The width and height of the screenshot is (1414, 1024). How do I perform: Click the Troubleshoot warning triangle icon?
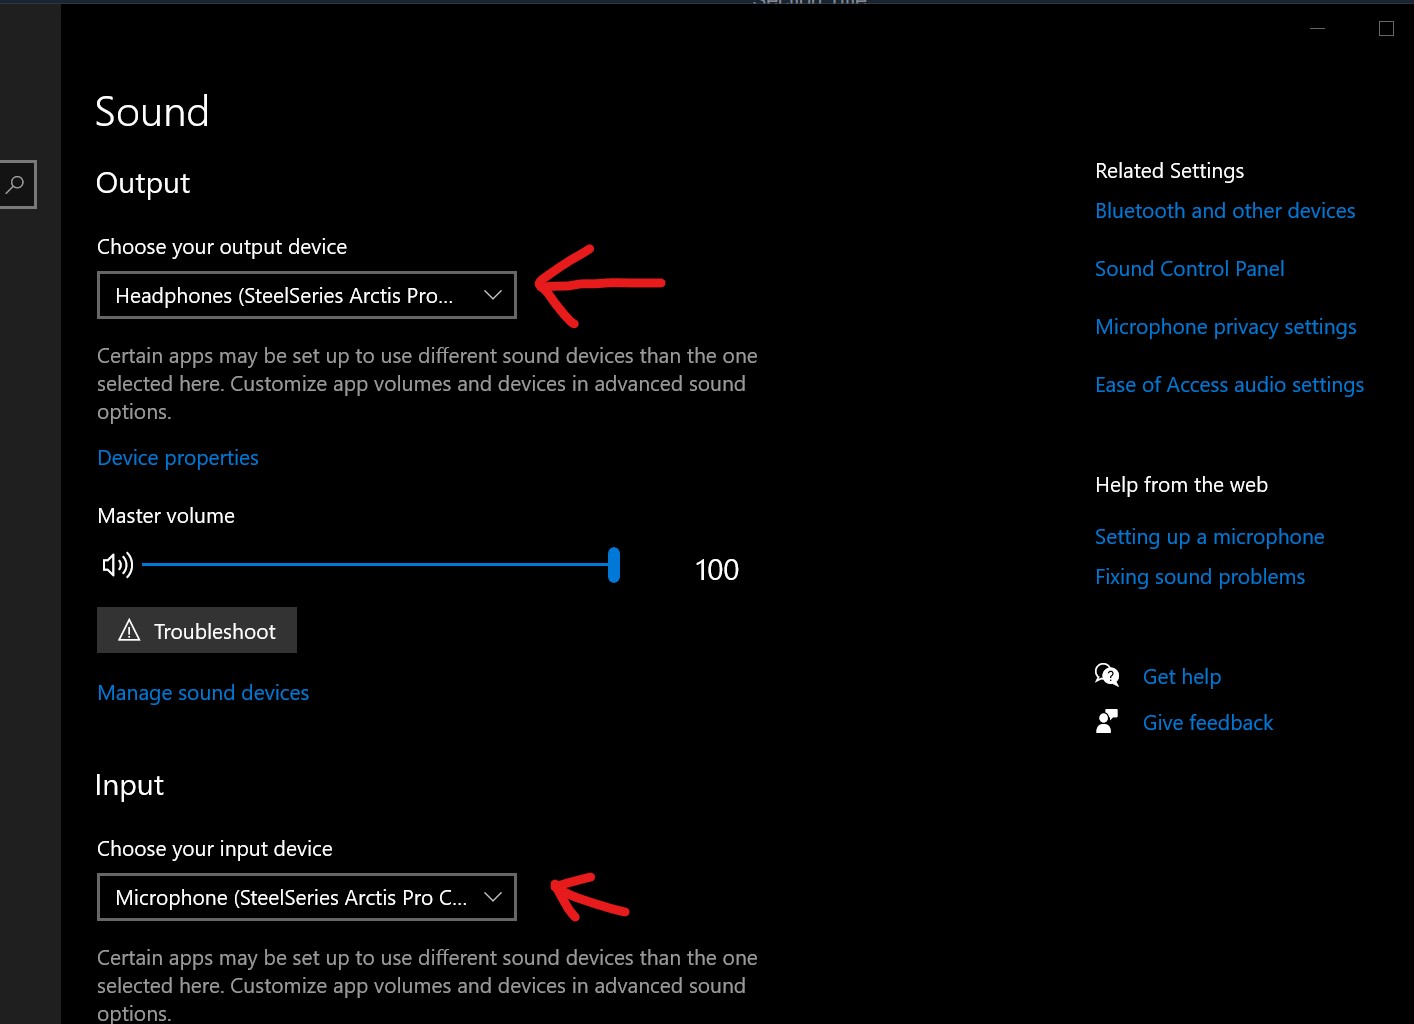(x=129, y=630)
